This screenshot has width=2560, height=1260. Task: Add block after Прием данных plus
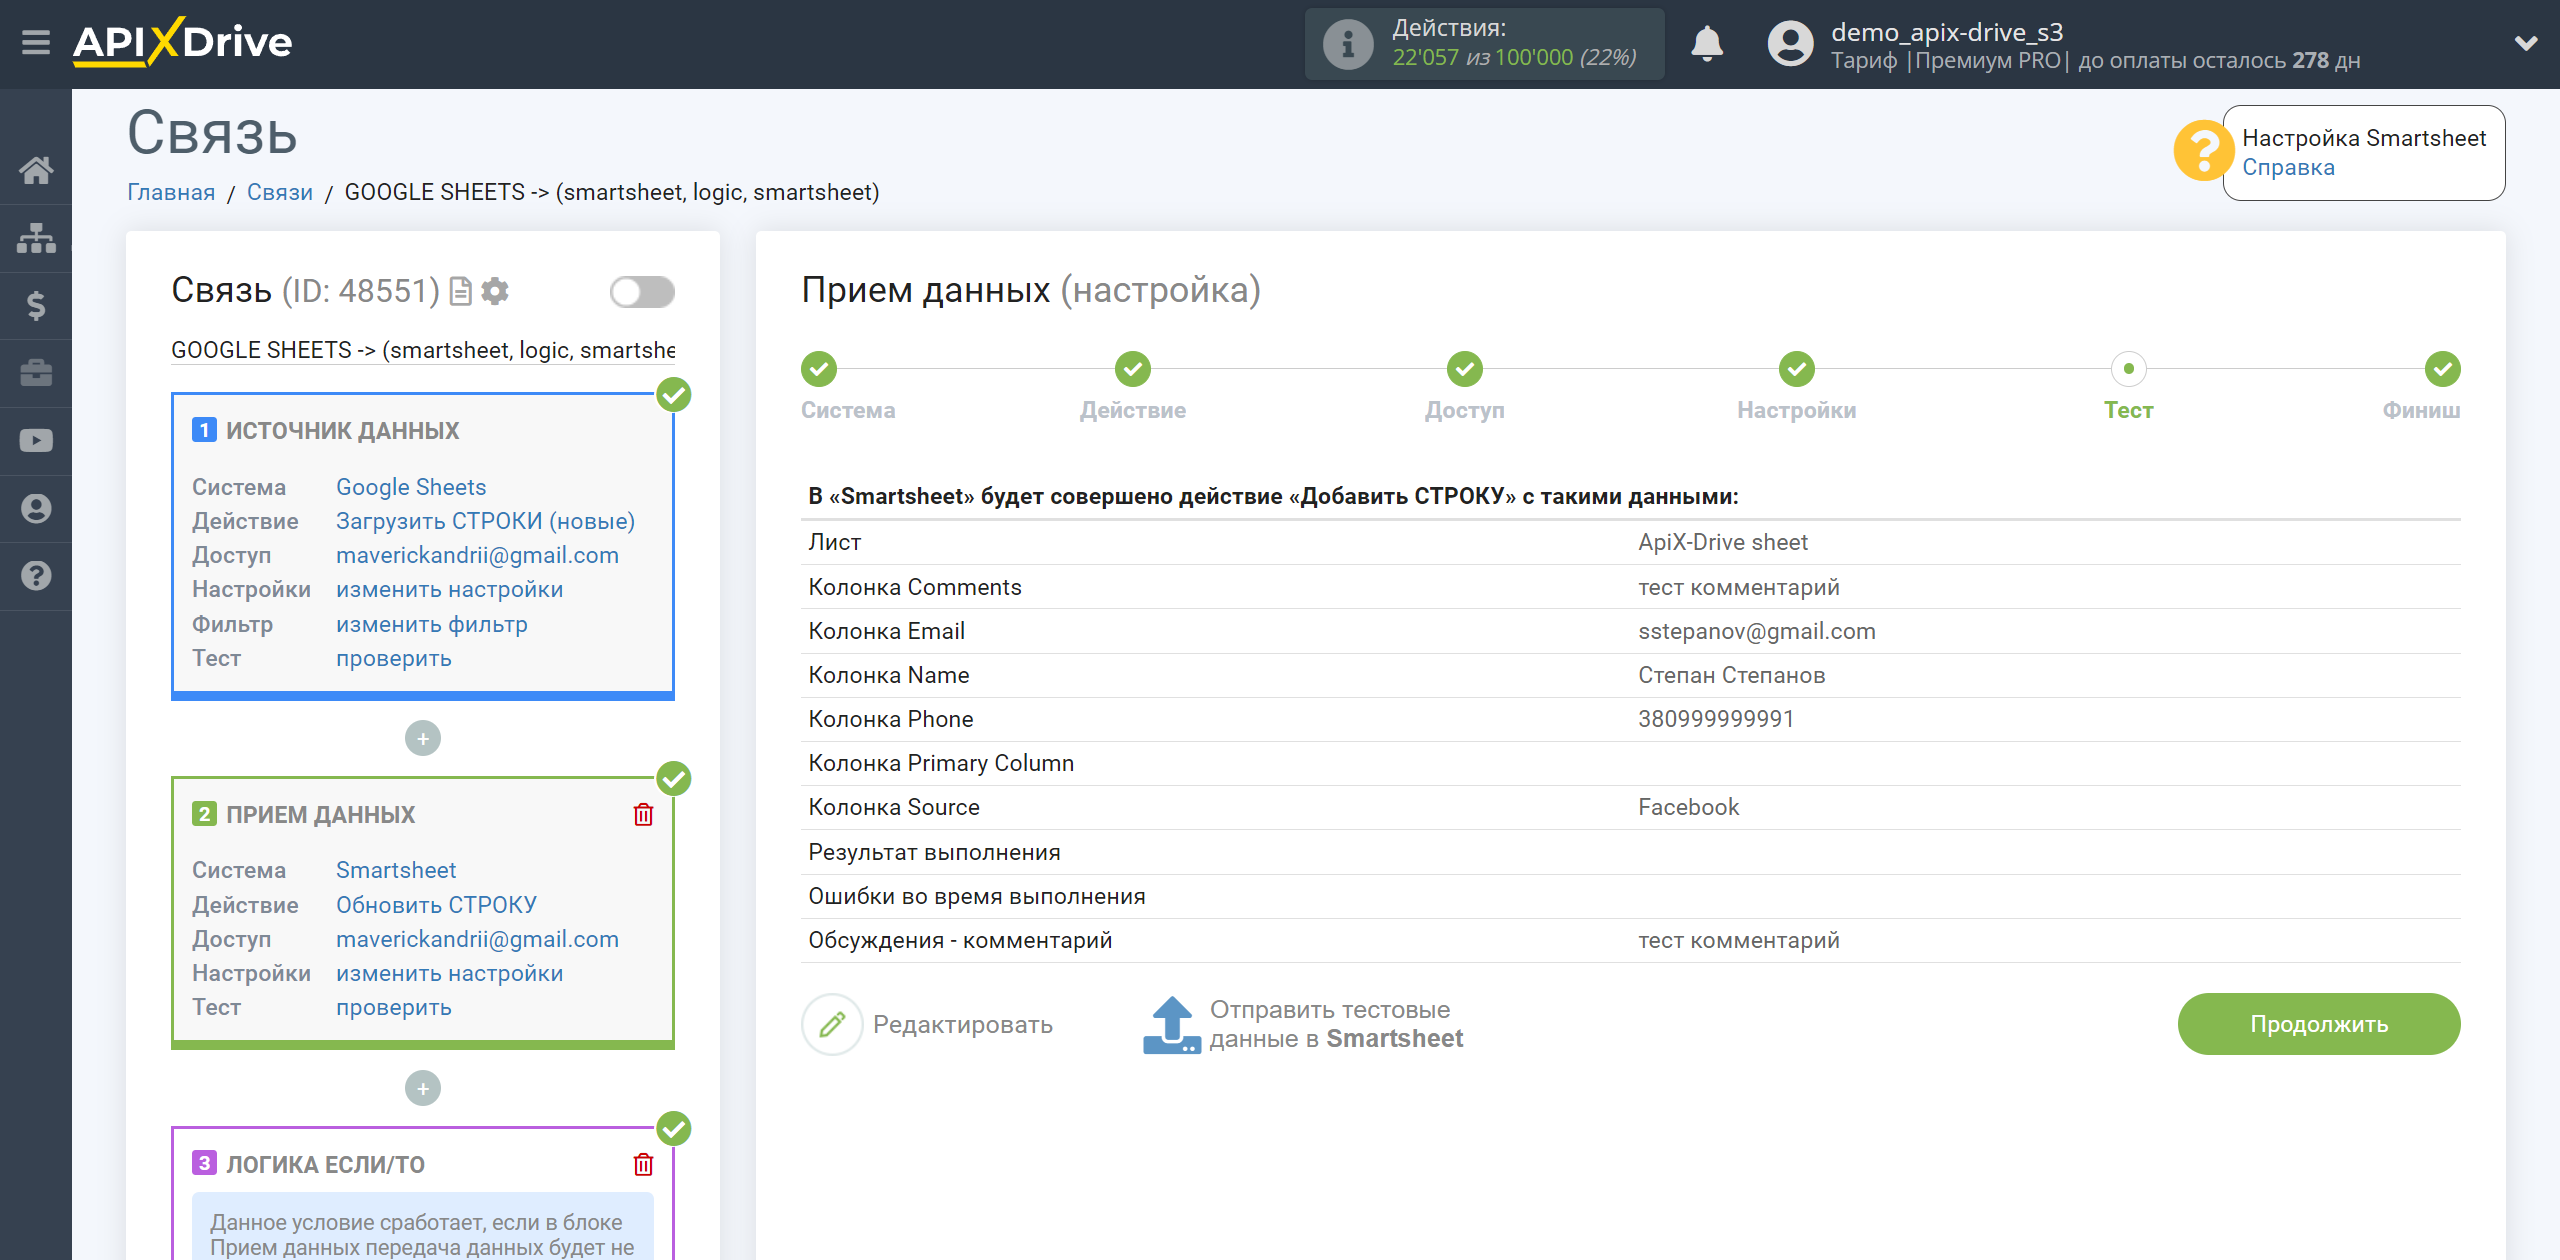tap(423, 1088)
